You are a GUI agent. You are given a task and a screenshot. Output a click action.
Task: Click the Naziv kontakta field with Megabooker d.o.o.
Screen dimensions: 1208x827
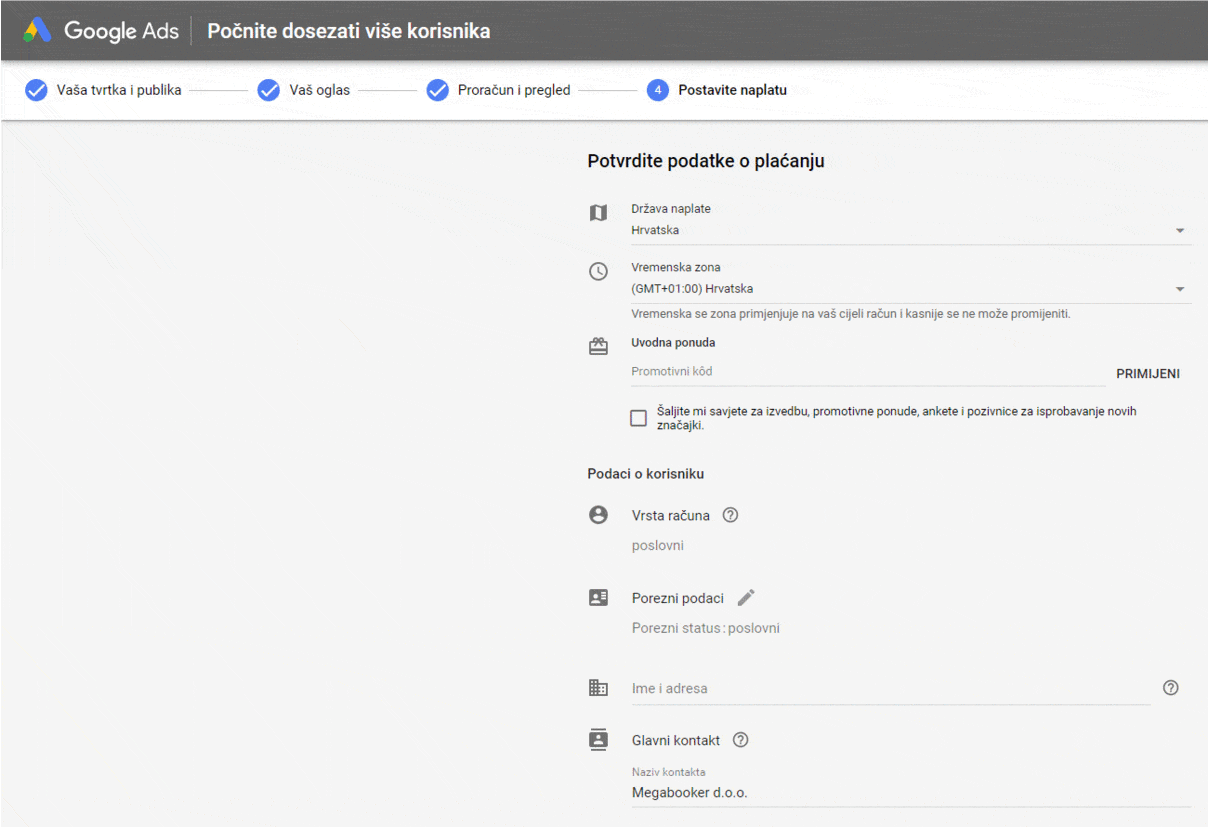click(910, 792)
